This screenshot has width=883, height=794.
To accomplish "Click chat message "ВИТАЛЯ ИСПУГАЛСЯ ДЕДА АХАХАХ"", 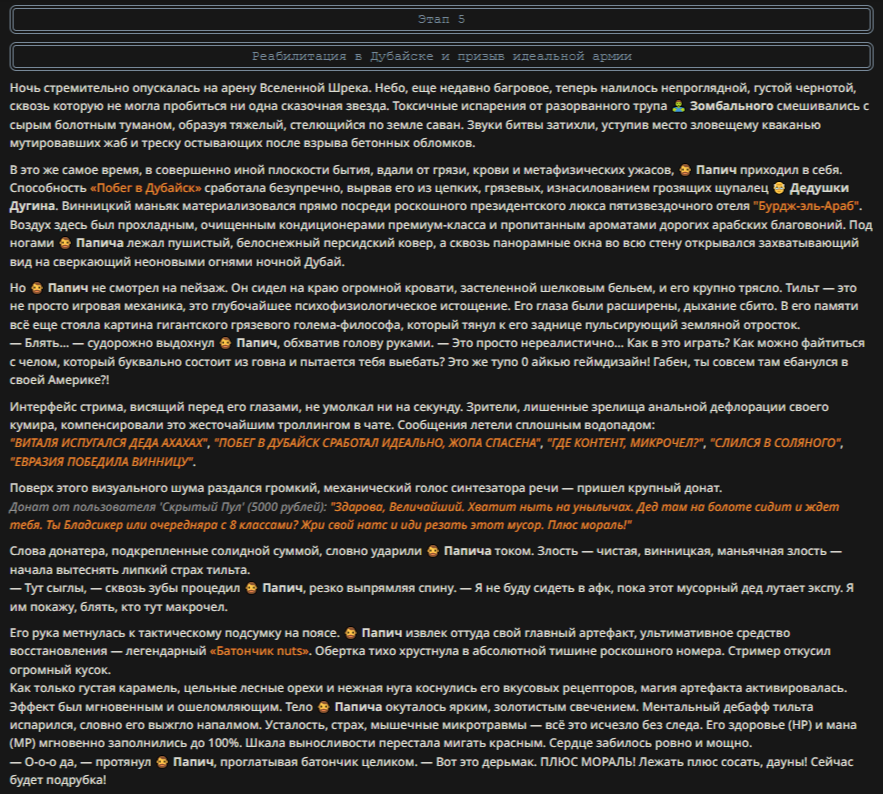I will point(109,443).
